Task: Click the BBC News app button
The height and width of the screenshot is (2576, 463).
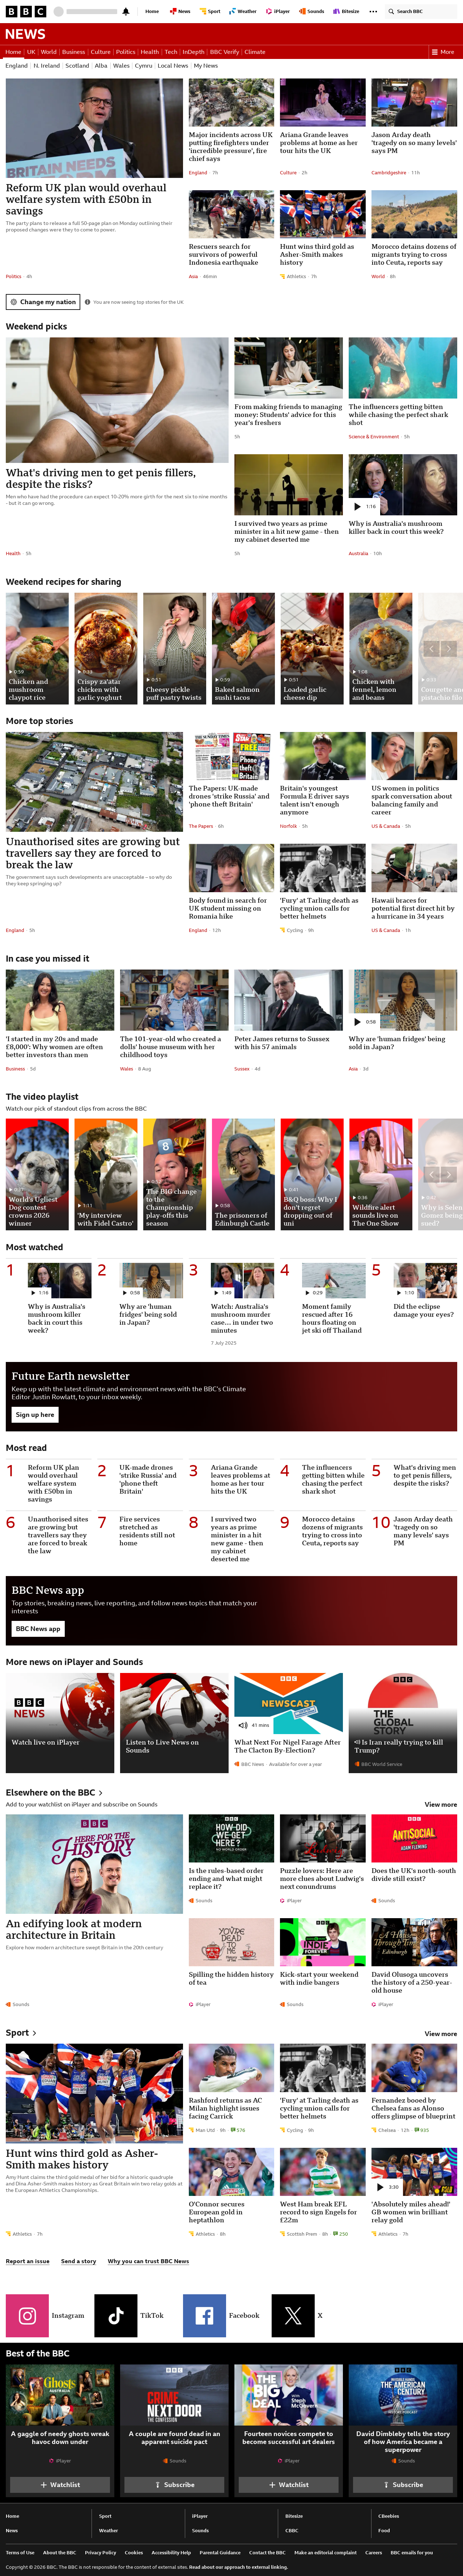Action: click(38, 1629)
